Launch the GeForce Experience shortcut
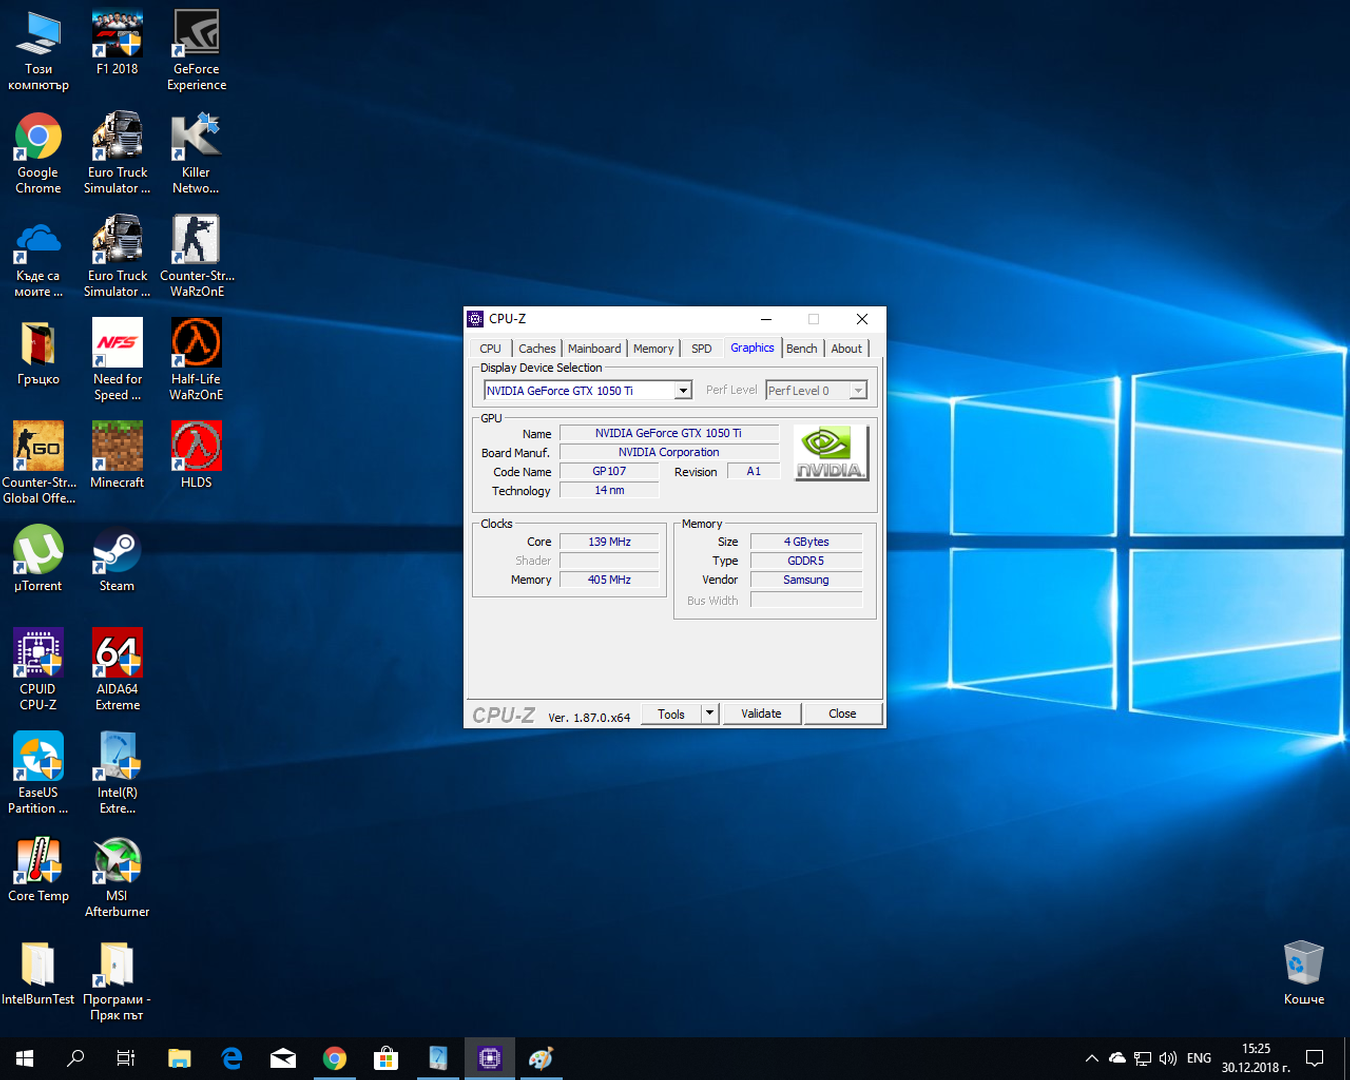This screenshot has width=1350, height=1080. pos(196,50)
